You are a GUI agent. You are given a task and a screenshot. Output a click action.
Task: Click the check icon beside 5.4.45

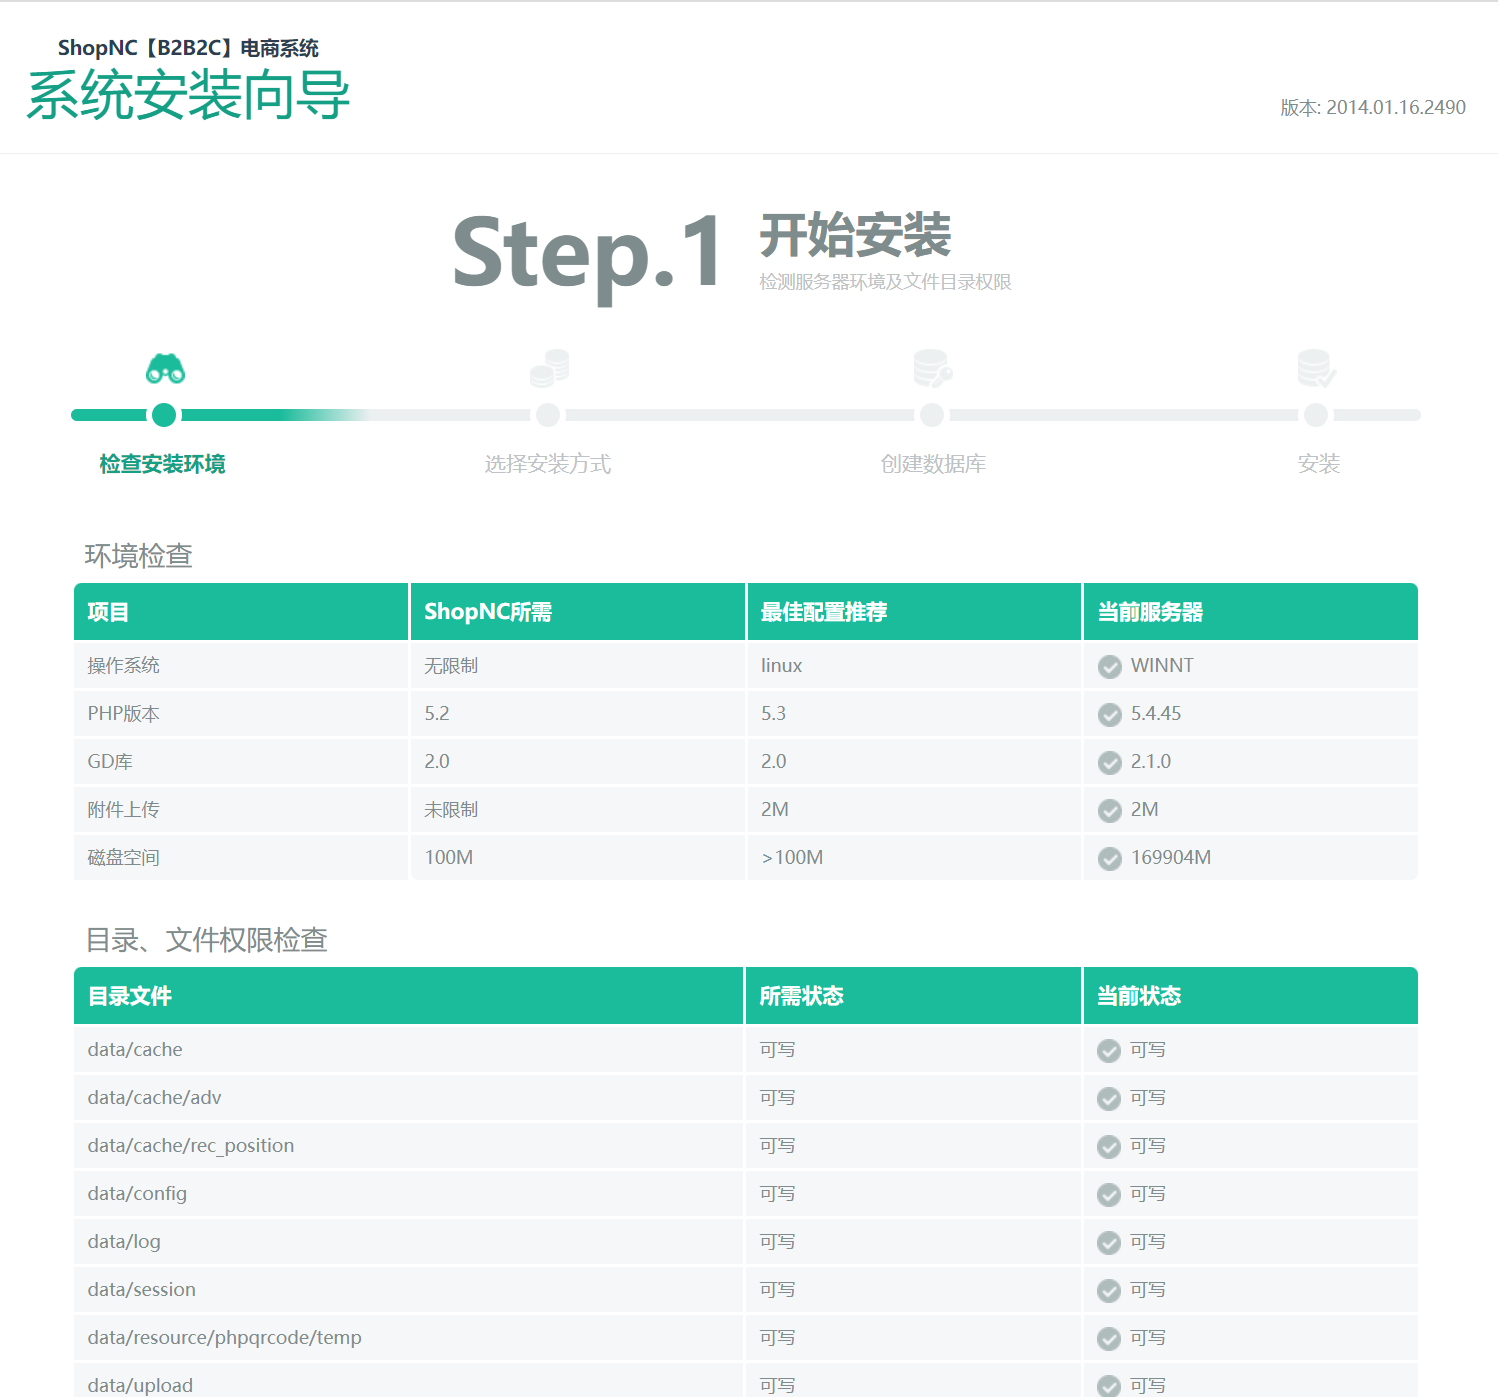[1110, 715]
